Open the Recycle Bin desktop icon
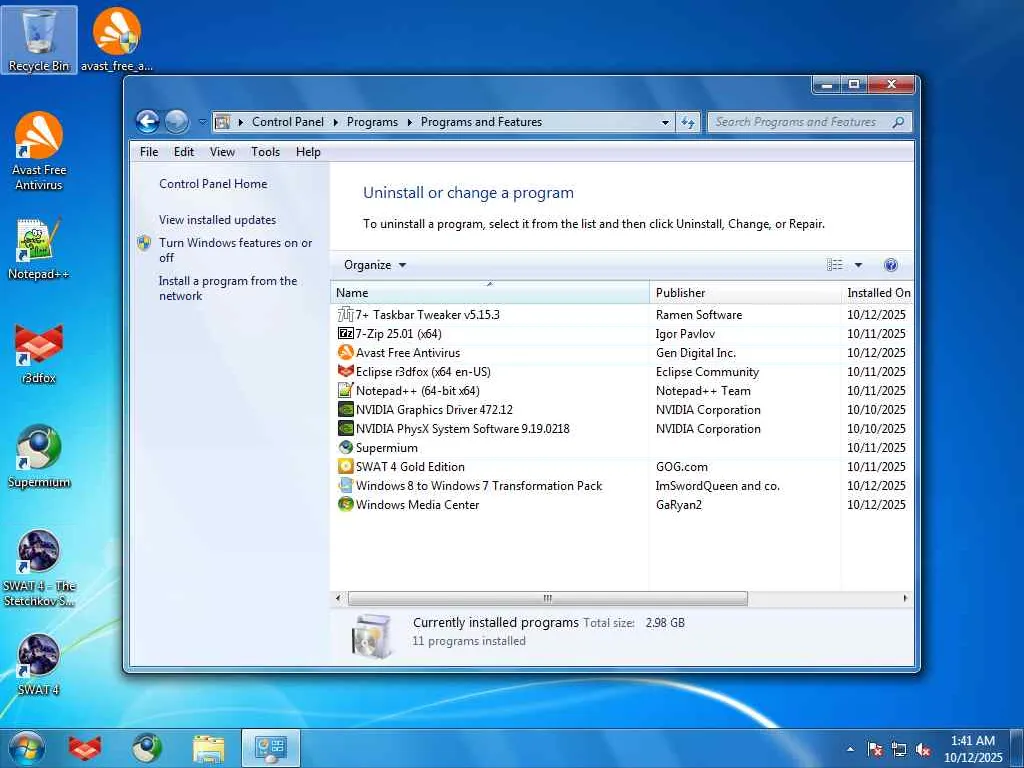Viewport: 1024px width, 768px height. click(x=39, y=40)
